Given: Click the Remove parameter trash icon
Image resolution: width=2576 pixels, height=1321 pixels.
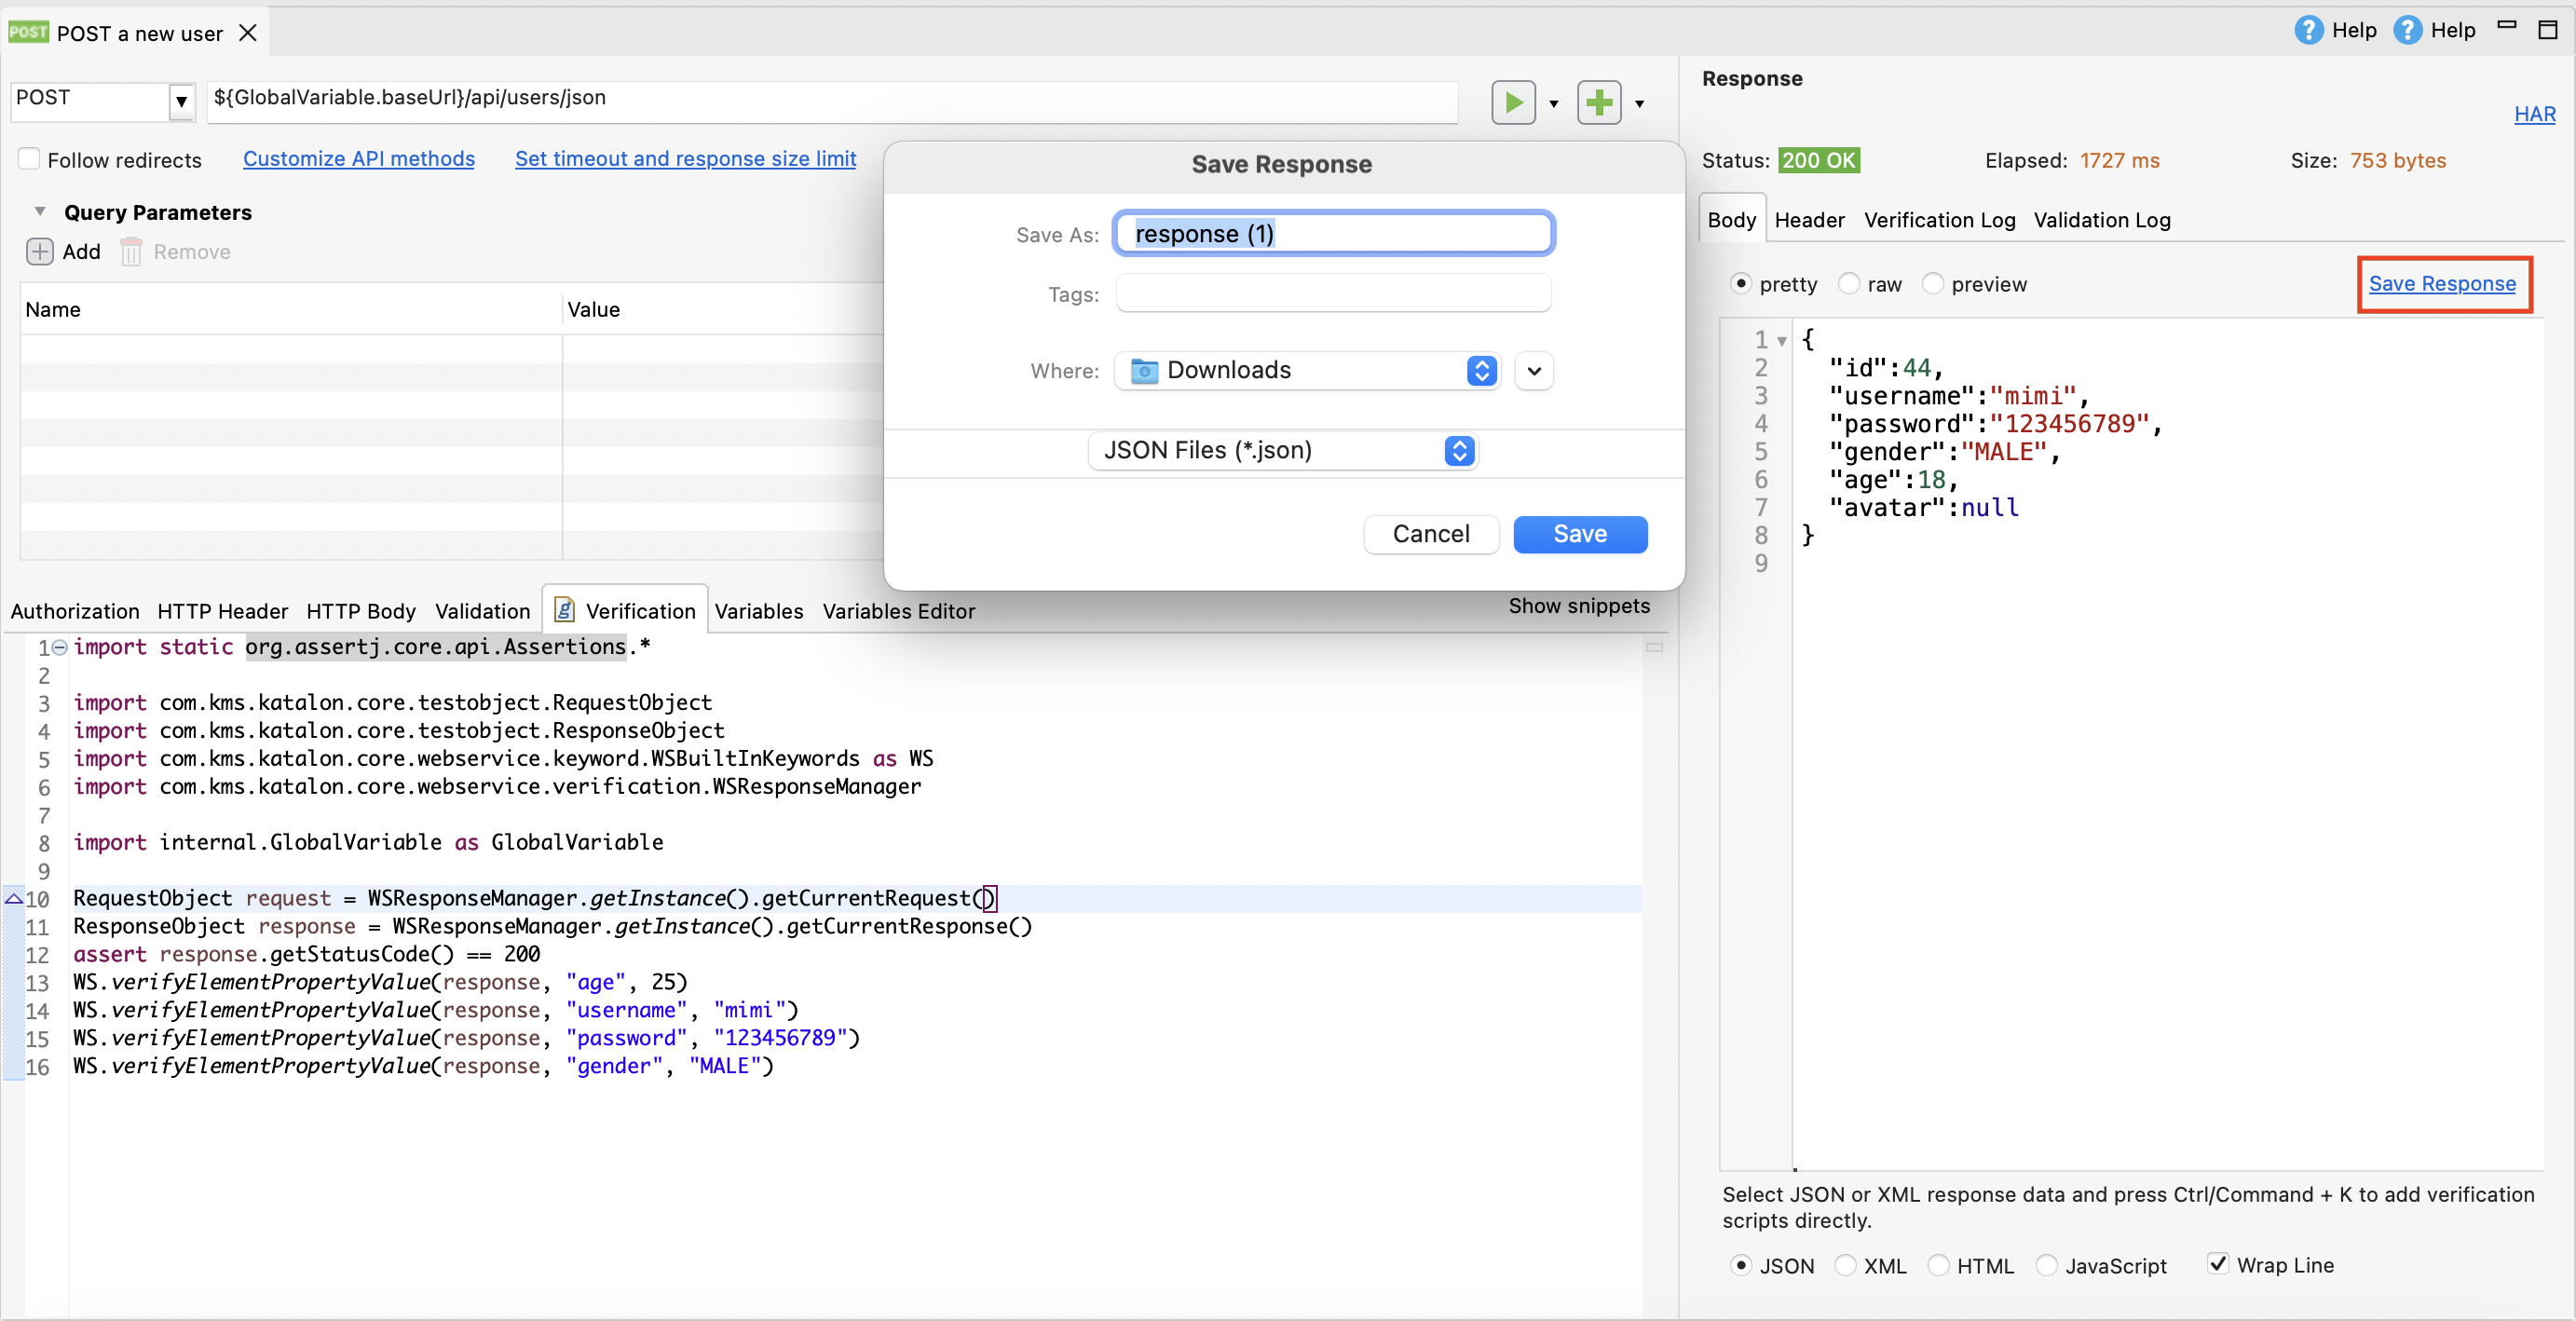Looking at the screenshot, I should point(131,251).
